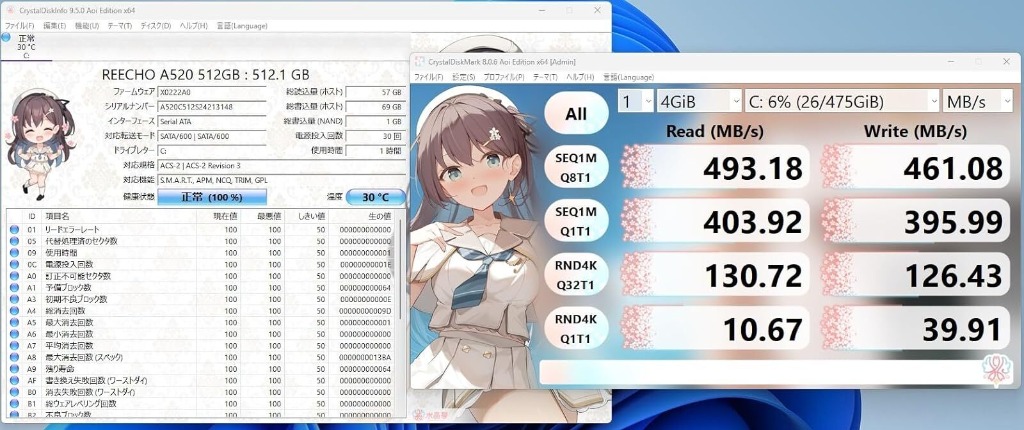Click the SEQ1M Q8T1 read result 493.18
Image resolution: width=1024 pixels, height=430 pixels.
tap(713, 167)
